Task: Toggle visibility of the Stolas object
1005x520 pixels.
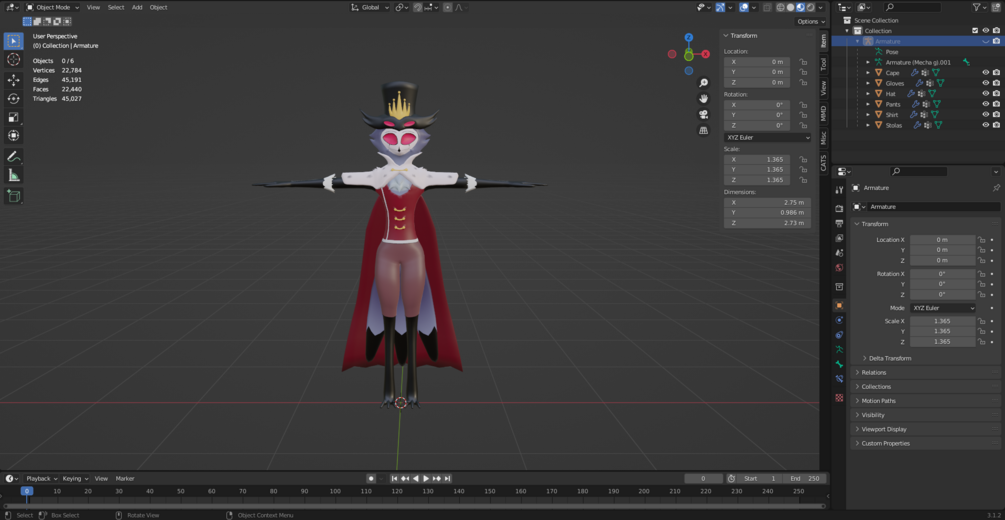Action: click(x=985, y=125)
